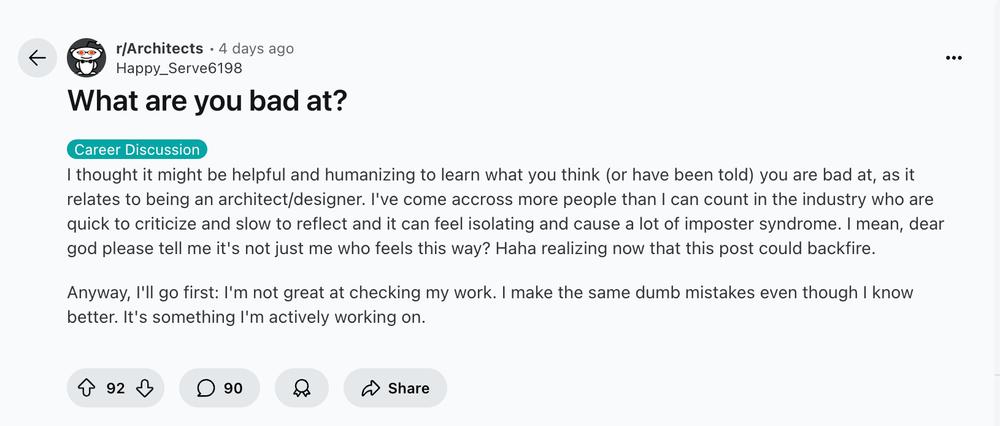Click the 92 vote score
The height and width of the screenshot is (426, 1000).
[115, 388]
